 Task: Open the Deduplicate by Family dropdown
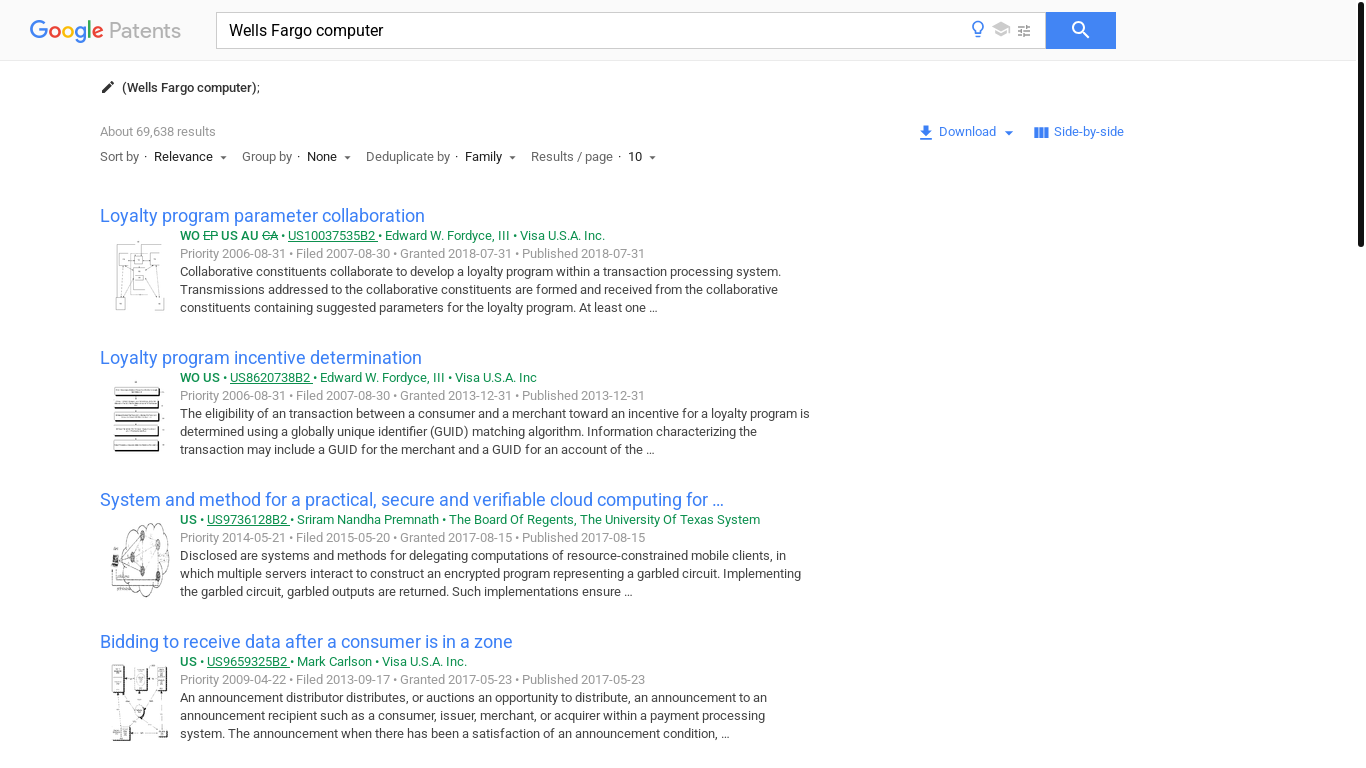pyautogui.click(x=490, y=157)
